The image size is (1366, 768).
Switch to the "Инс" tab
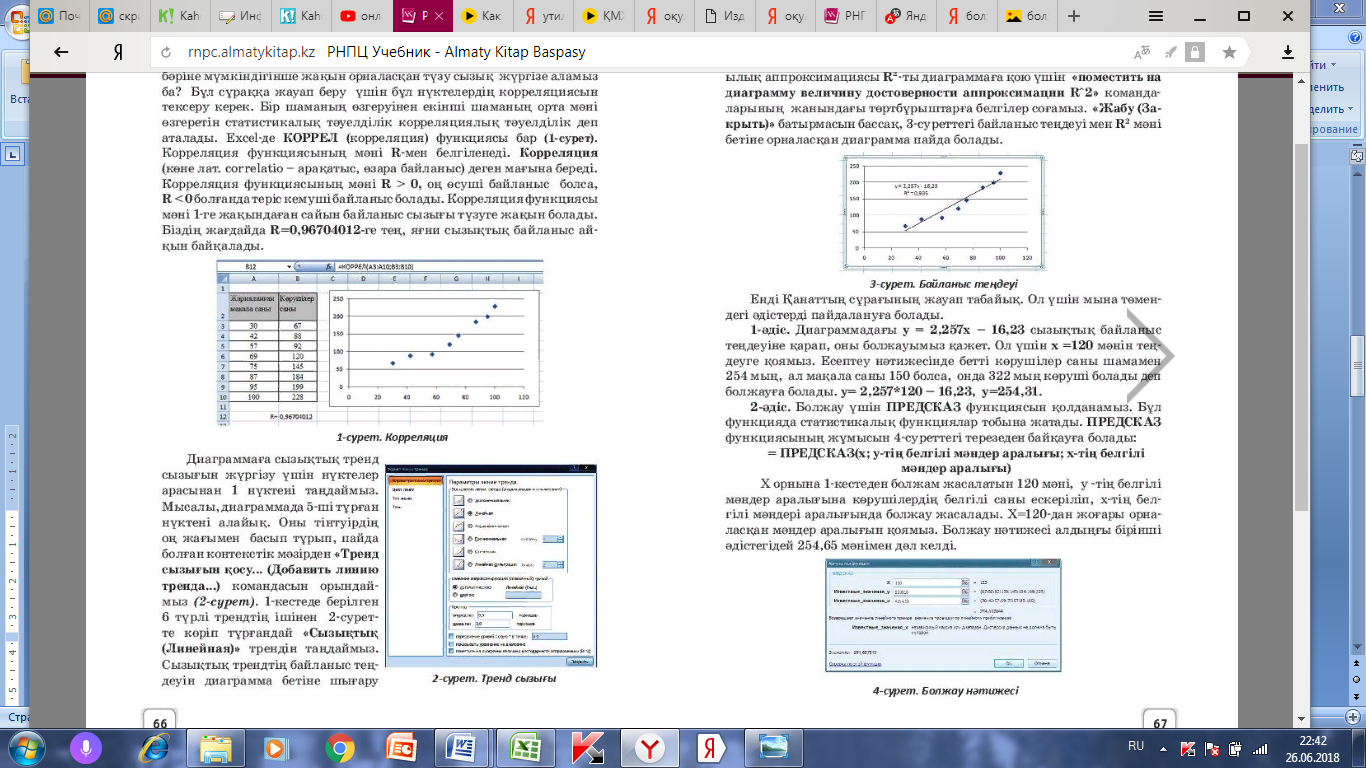tap(241, 16)
